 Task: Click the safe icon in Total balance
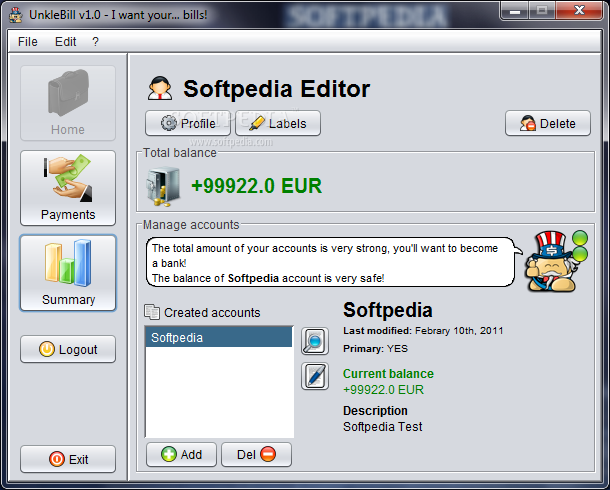click(163, 186)
